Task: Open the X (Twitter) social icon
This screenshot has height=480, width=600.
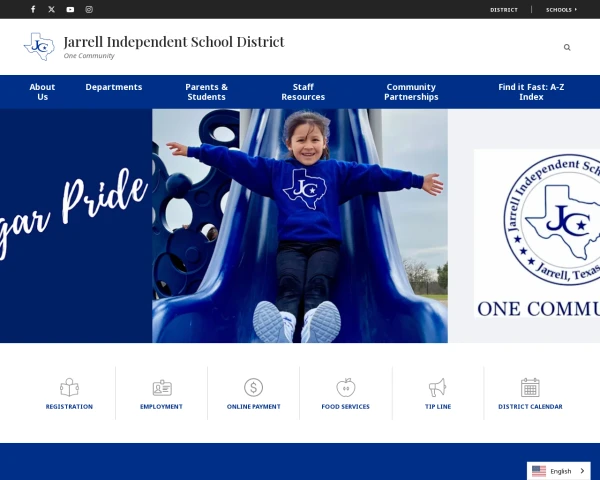Action: [x=52, y=9]
